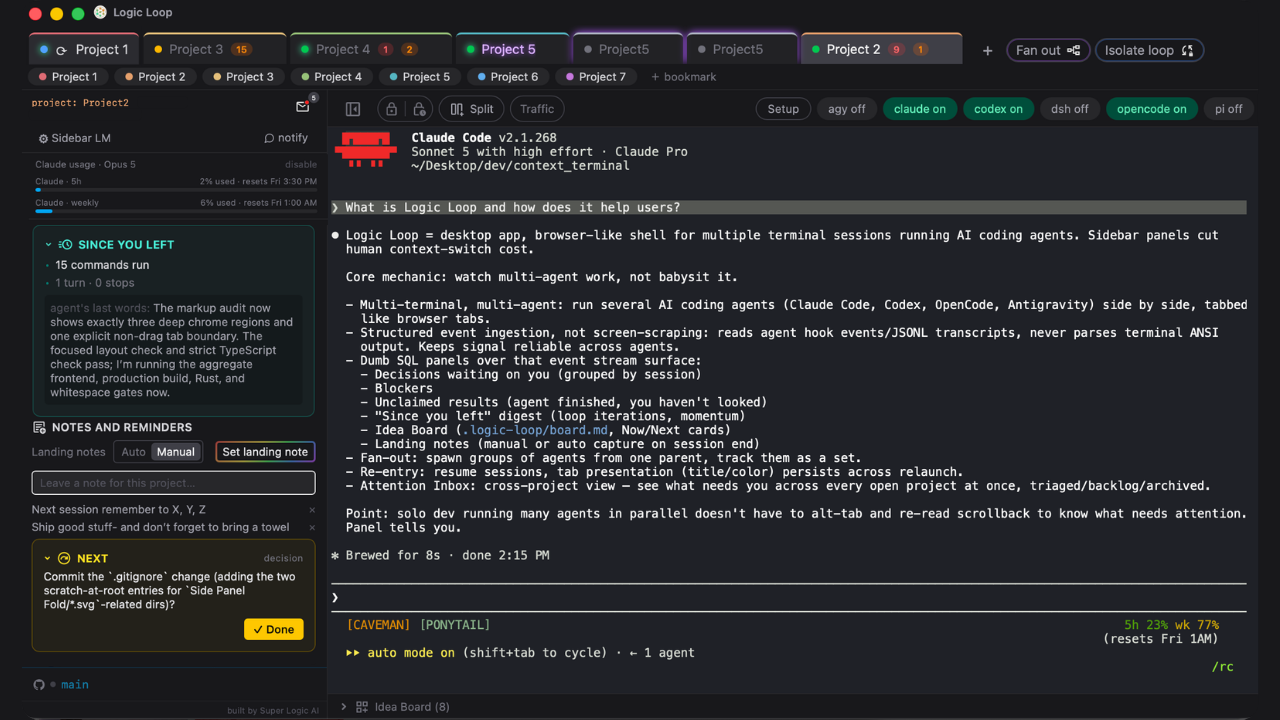
Task: Click the notify bell button
Action: coord(286,138)
